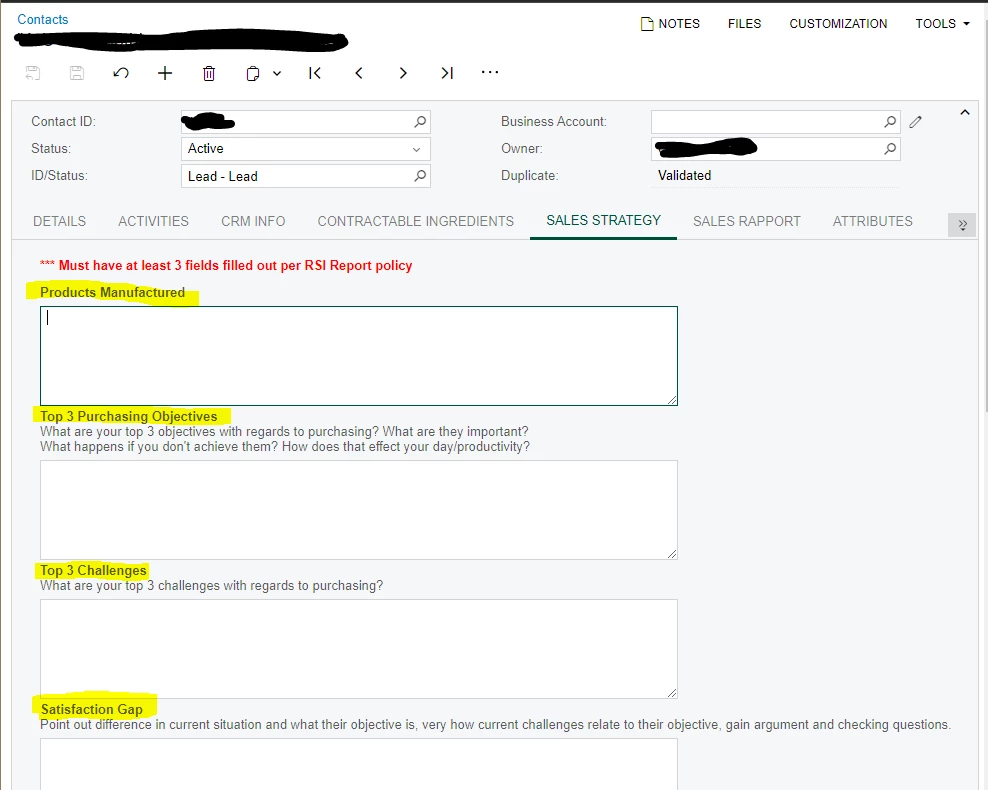Image resolution: width=988 pixels, height=790 pixels.
Task: Open the Notes panel
Action: coord(670,24)
